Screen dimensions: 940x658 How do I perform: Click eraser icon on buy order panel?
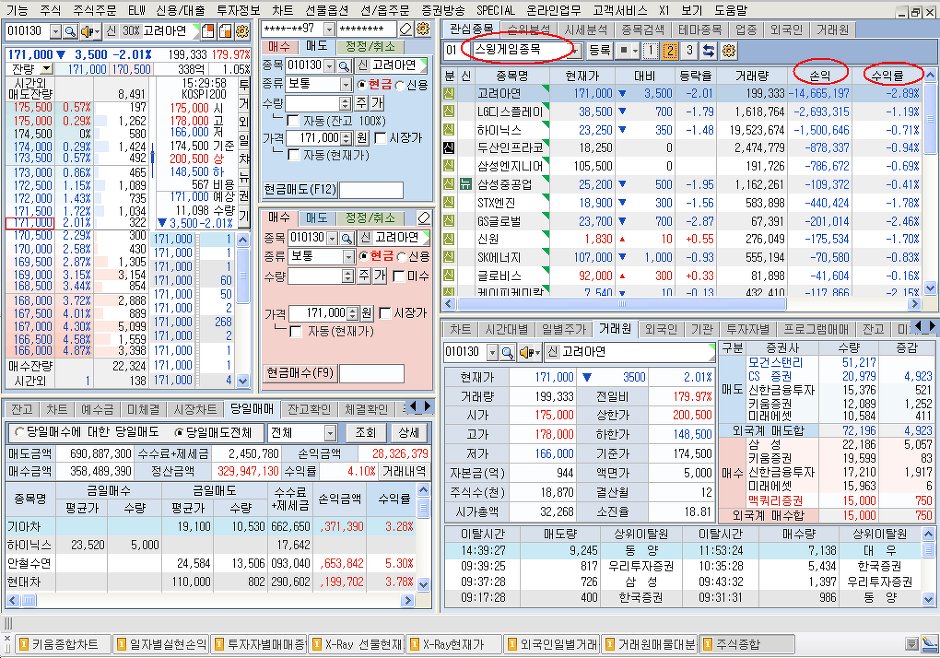[x=424, y=218]
